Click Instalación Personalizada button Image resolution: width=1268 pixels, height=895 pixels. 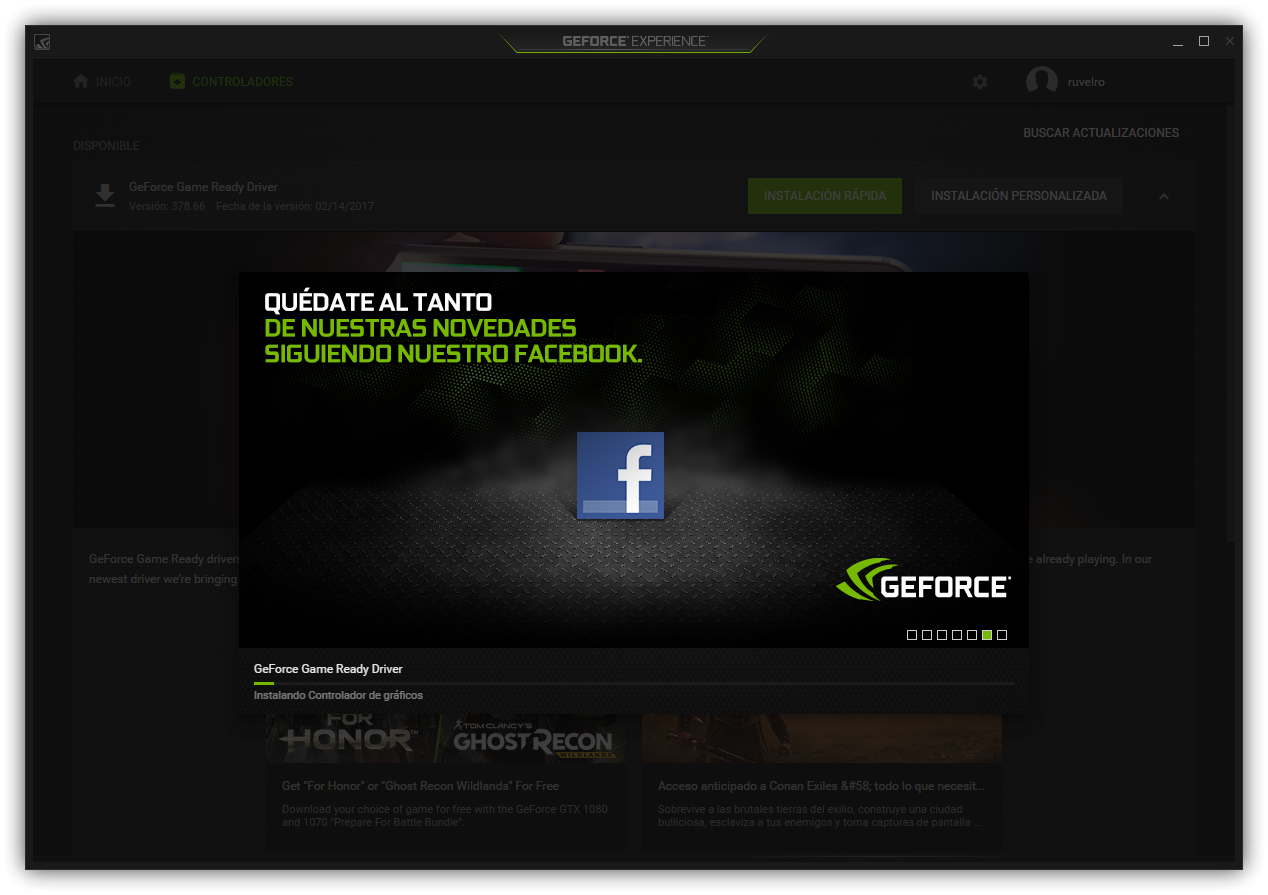click(1019, 196)
